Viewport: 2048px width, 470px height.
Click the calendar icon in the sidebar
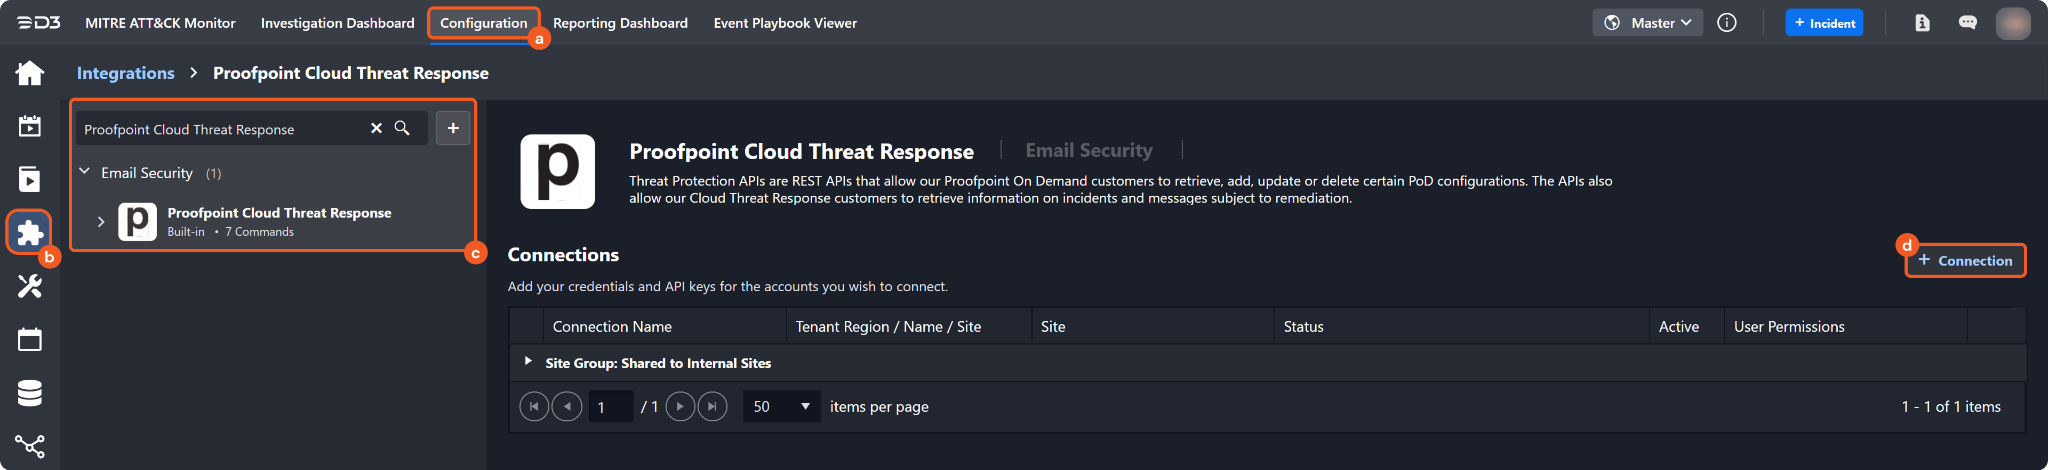[x=30, y=340]
